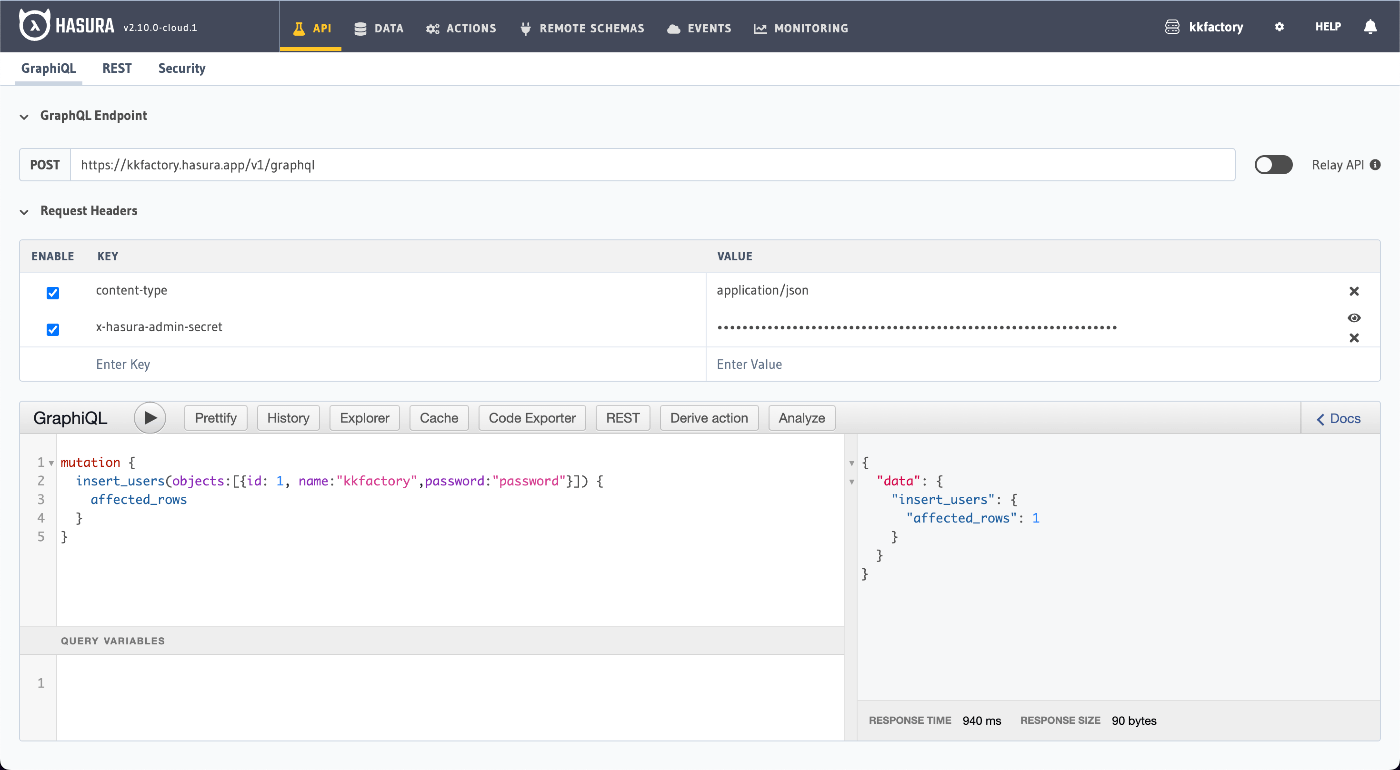Go to the DATA tab
This screenshot has height=770, width=1400.
tap(378, 28)
